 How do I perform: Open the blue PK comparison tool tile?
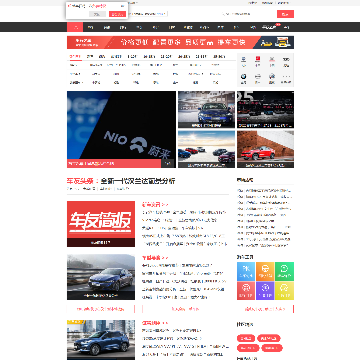pyautogui.click(x=246, y=271)
